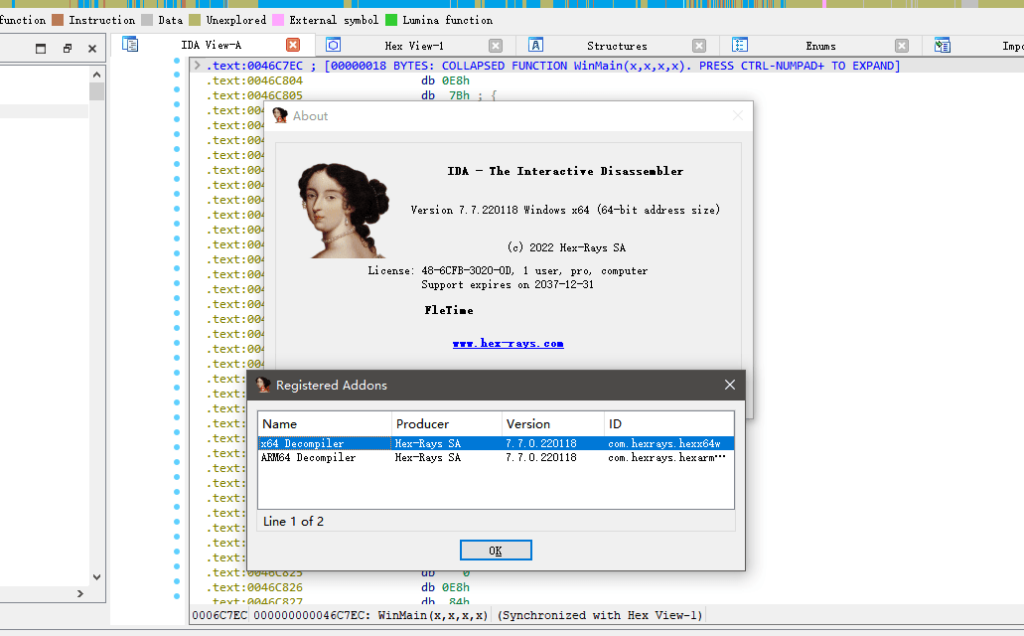Switch to the Structures tab
Viewport: 1024px width, 636px height.
(x=616, y=46)
